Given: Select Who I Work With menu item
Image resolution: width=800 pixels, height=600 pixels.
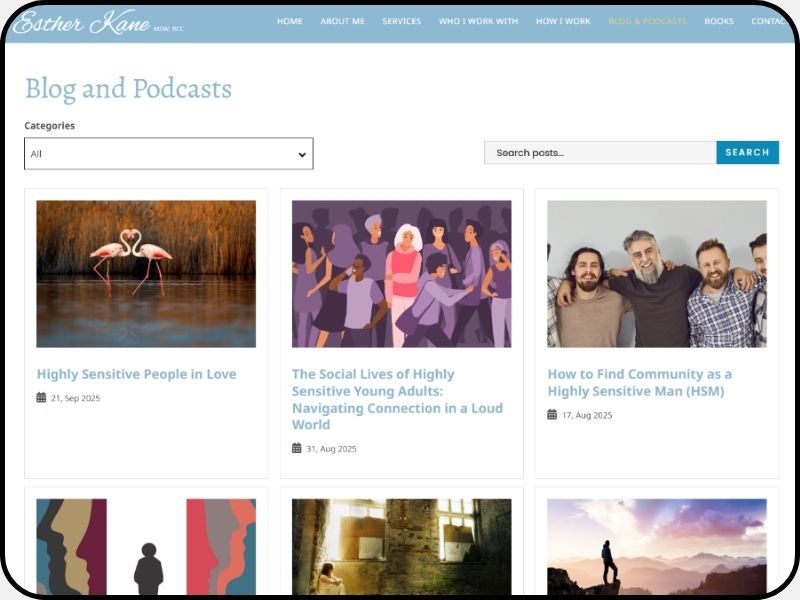Looking at the screenshot, I should (x=478, y=21).
